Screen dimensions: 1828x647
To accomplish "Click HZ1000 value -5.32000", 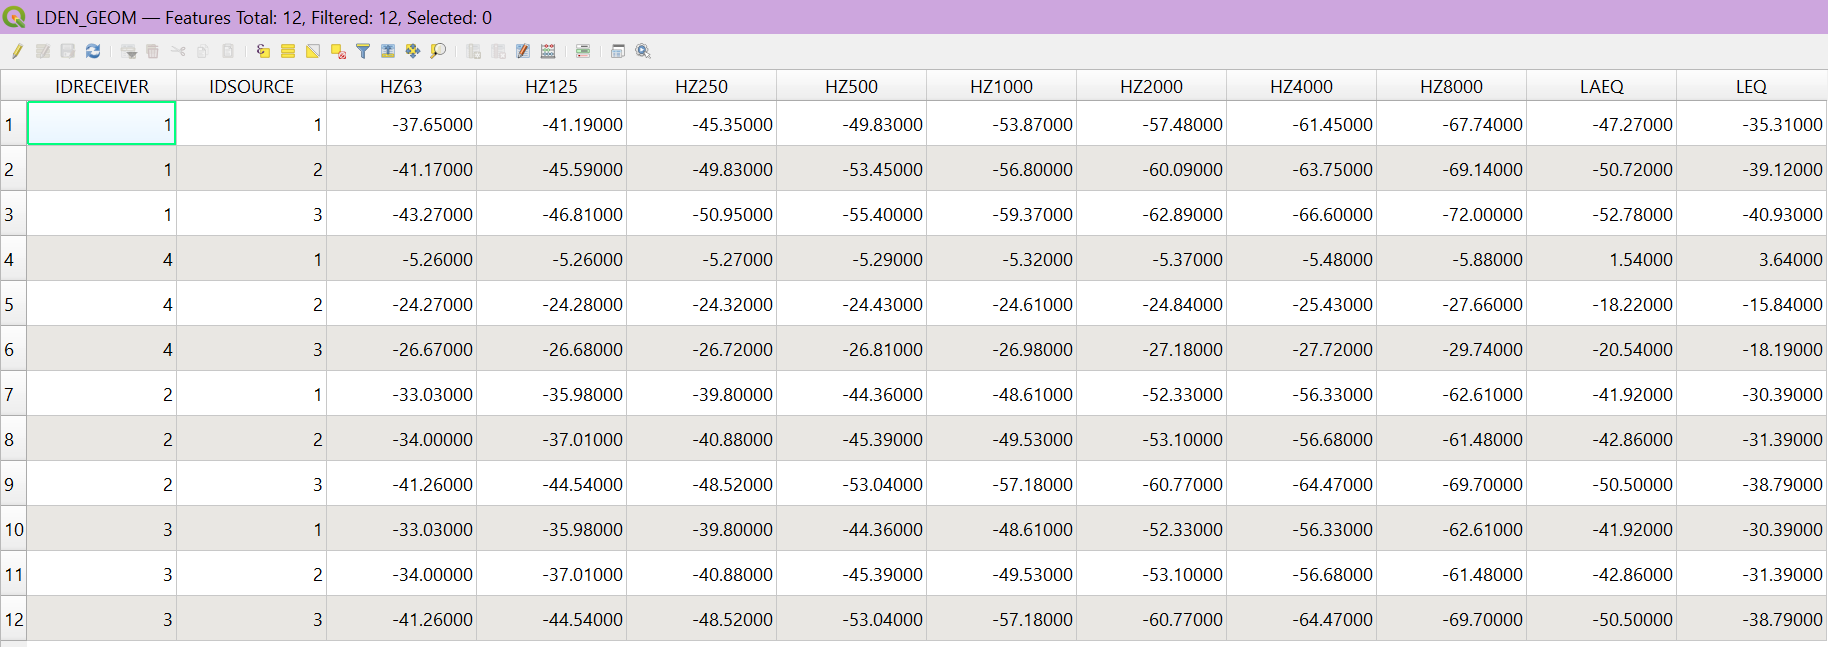I will point(1002,259).
